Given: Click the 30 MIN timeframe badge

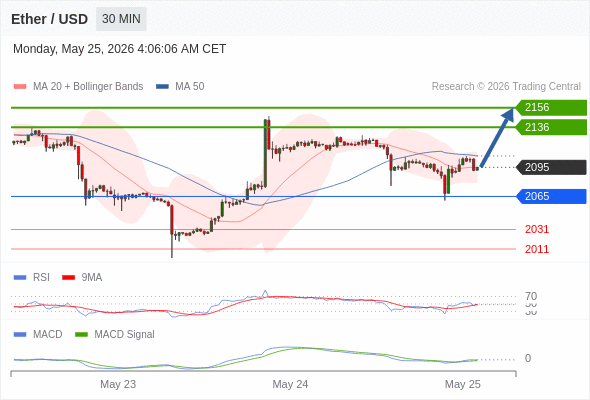Looking at the screenshot, I should pyautogui.click(x=121, y=19).
